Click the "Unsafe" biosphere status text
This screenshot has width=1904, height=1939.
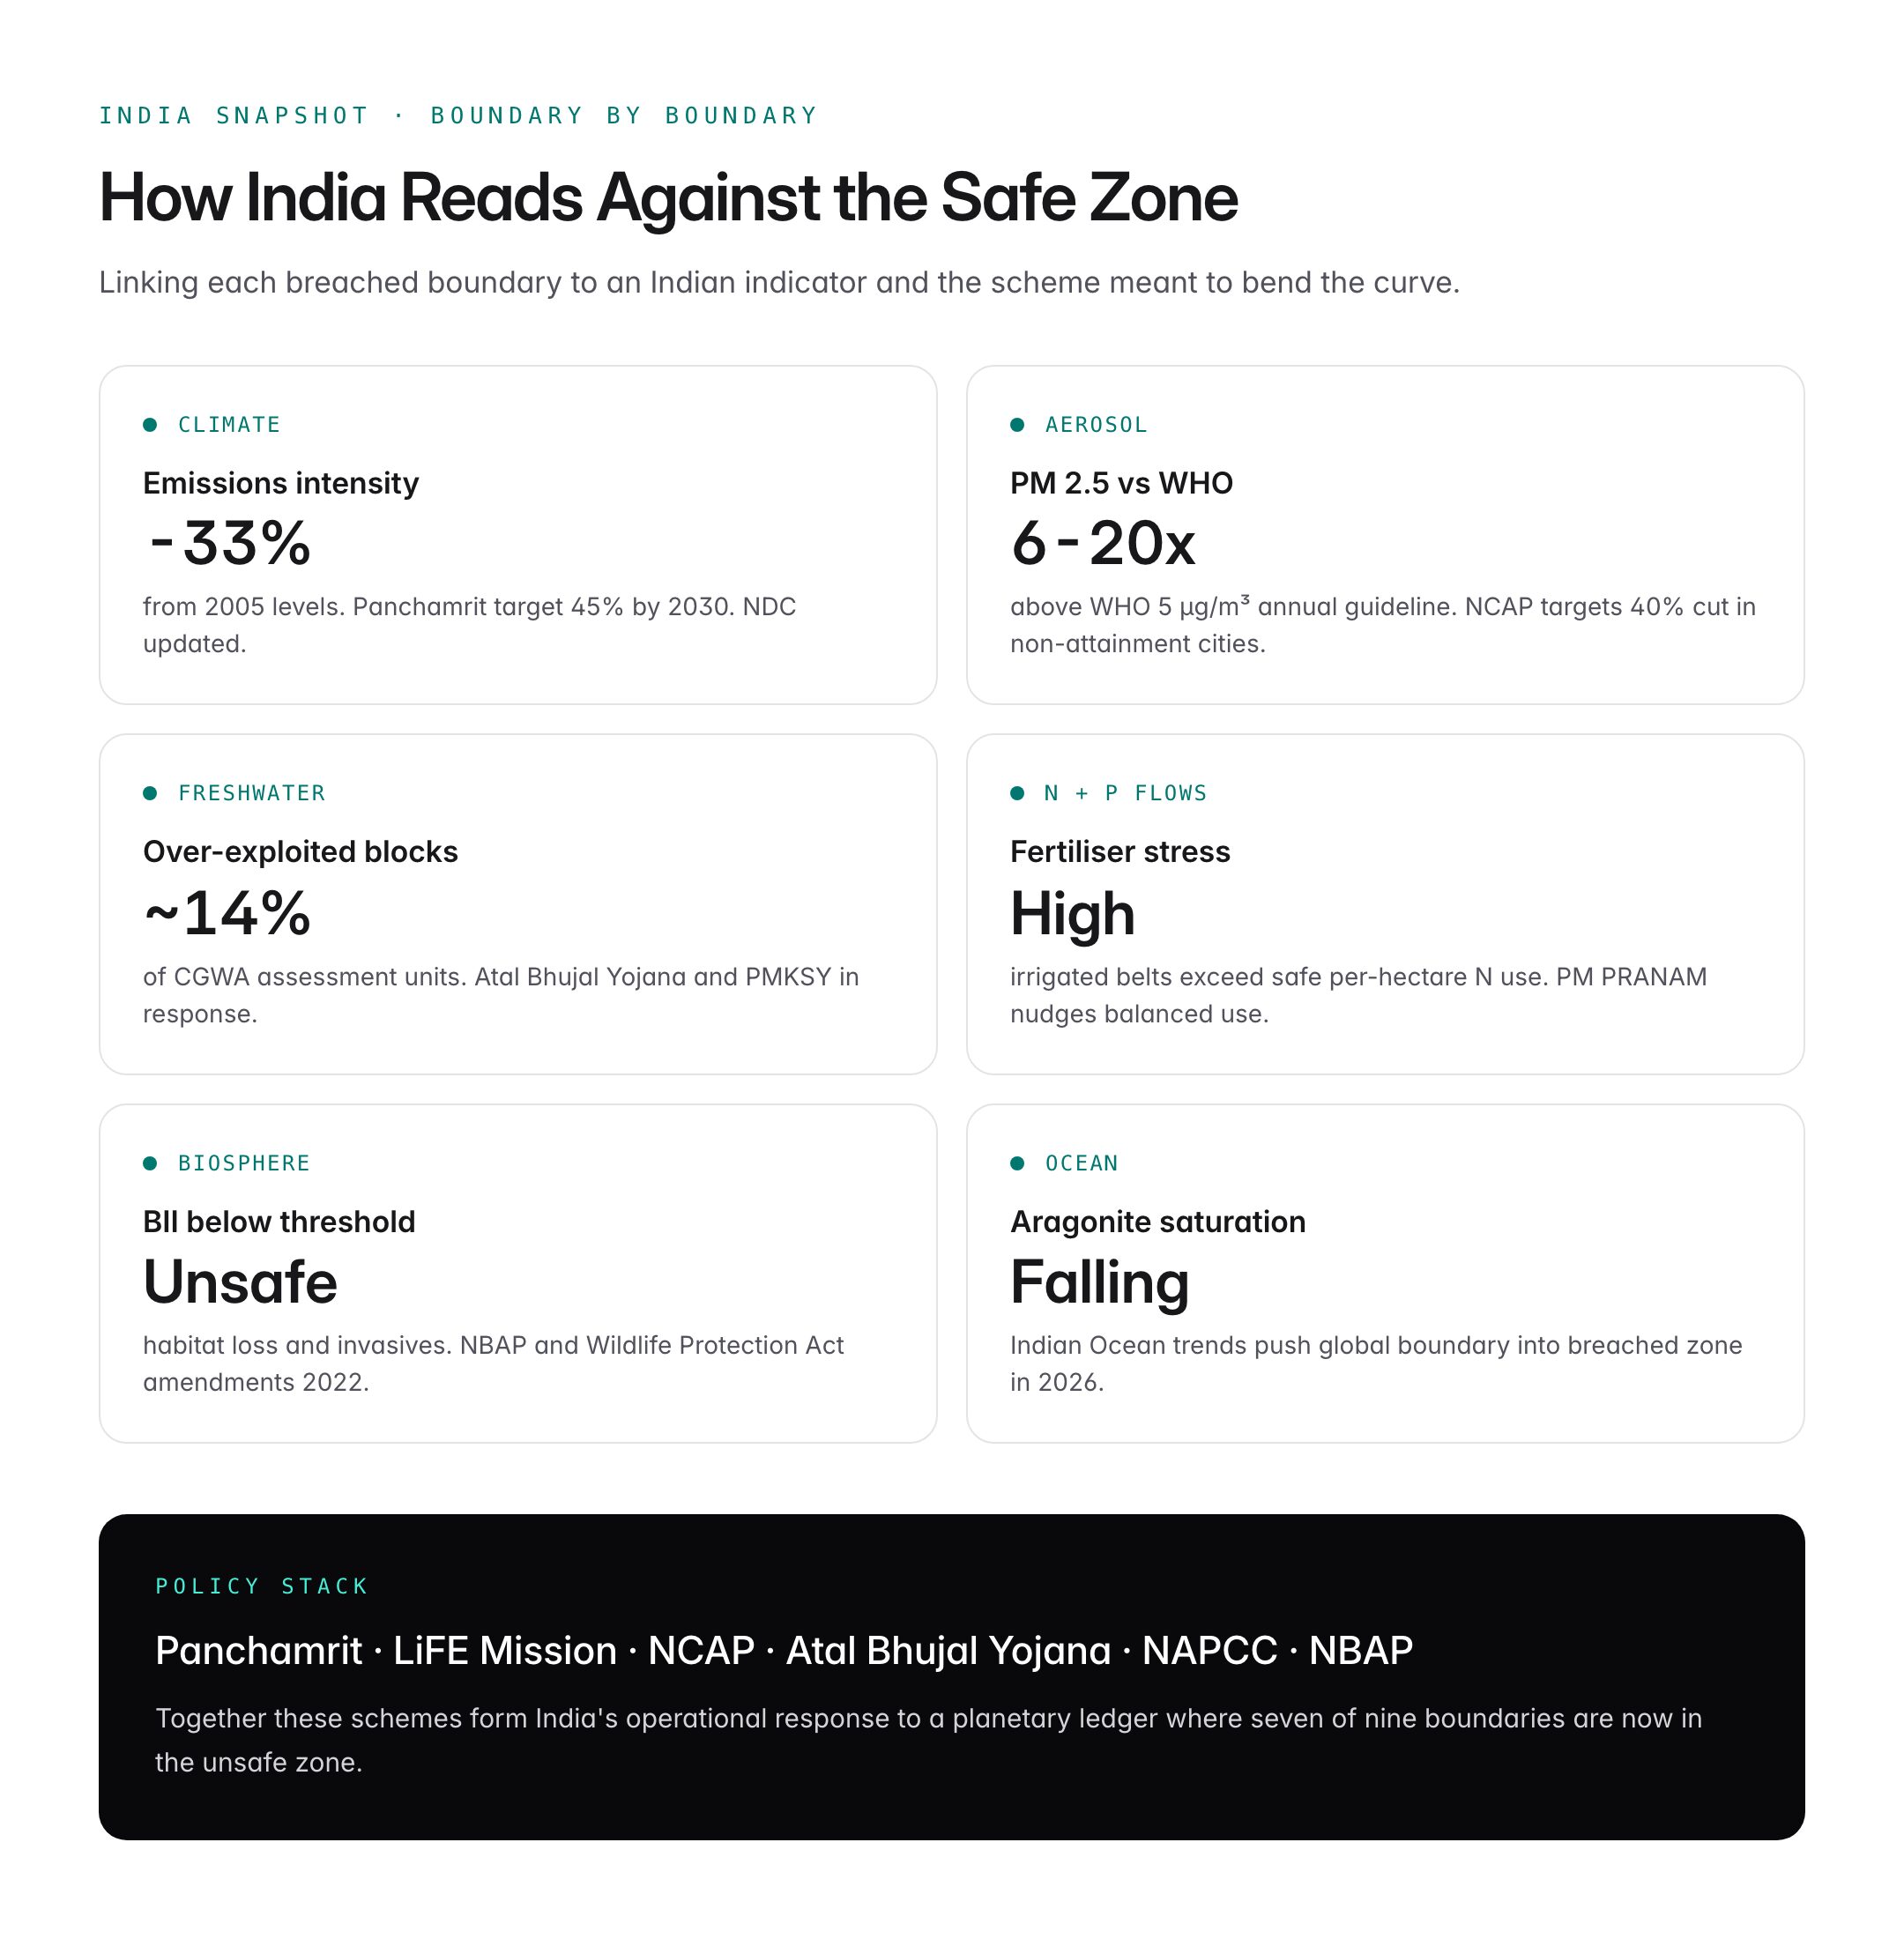tap(240, 1282)
